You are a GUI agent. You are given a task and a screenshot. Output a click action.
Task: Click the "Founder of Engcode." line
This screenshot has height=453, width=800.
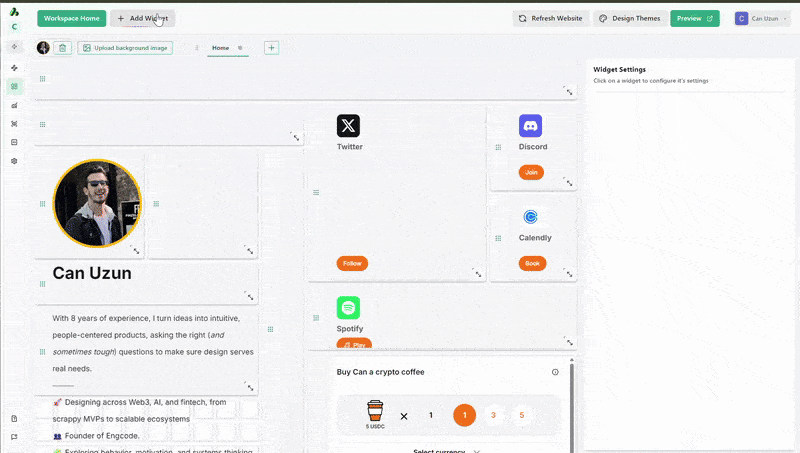(x=102, y=436)
